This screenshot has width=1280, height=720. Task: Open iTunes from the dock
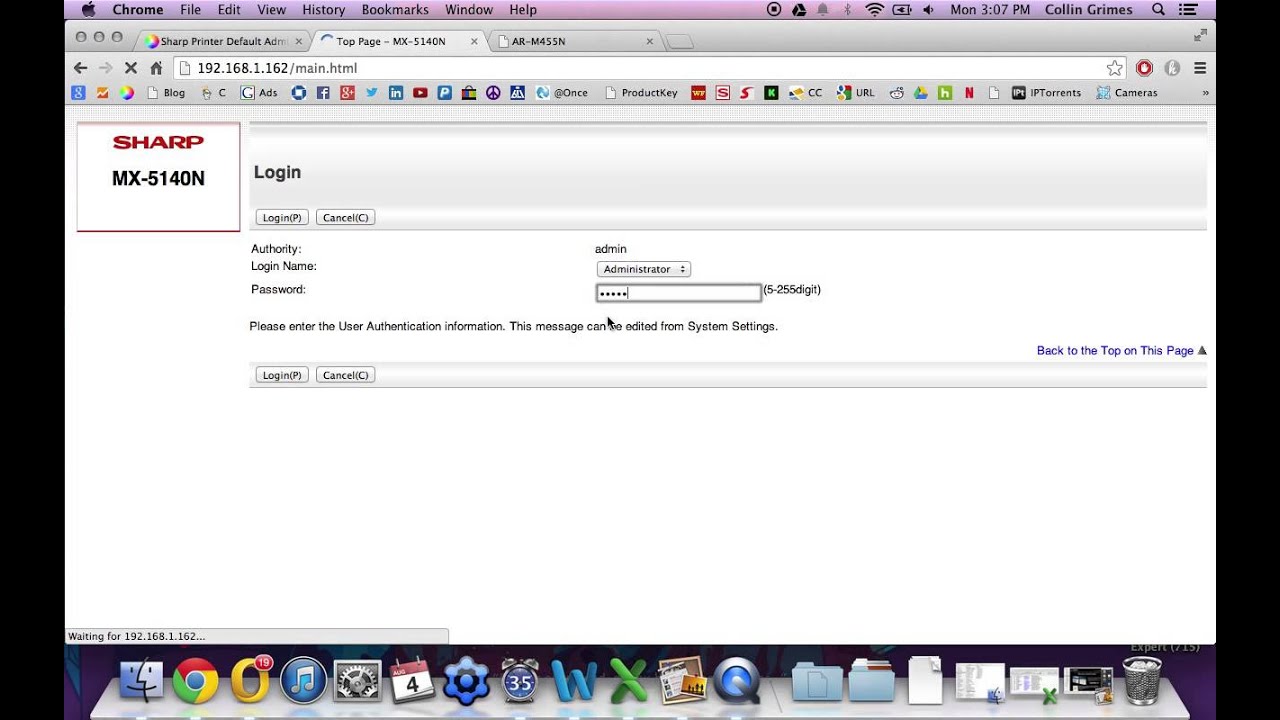pyautogui.click(x=304, y=682)
